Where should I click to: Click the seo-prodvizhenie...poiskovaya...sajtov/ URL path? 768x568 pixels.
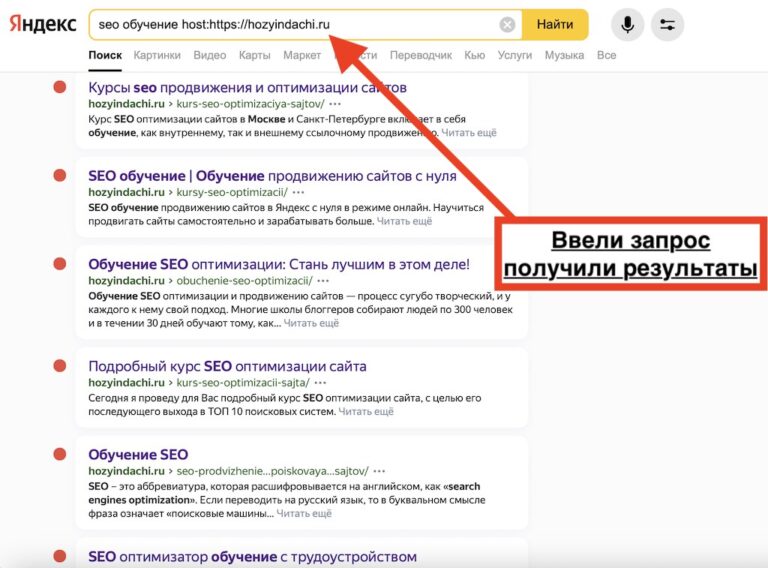[272, 471]
